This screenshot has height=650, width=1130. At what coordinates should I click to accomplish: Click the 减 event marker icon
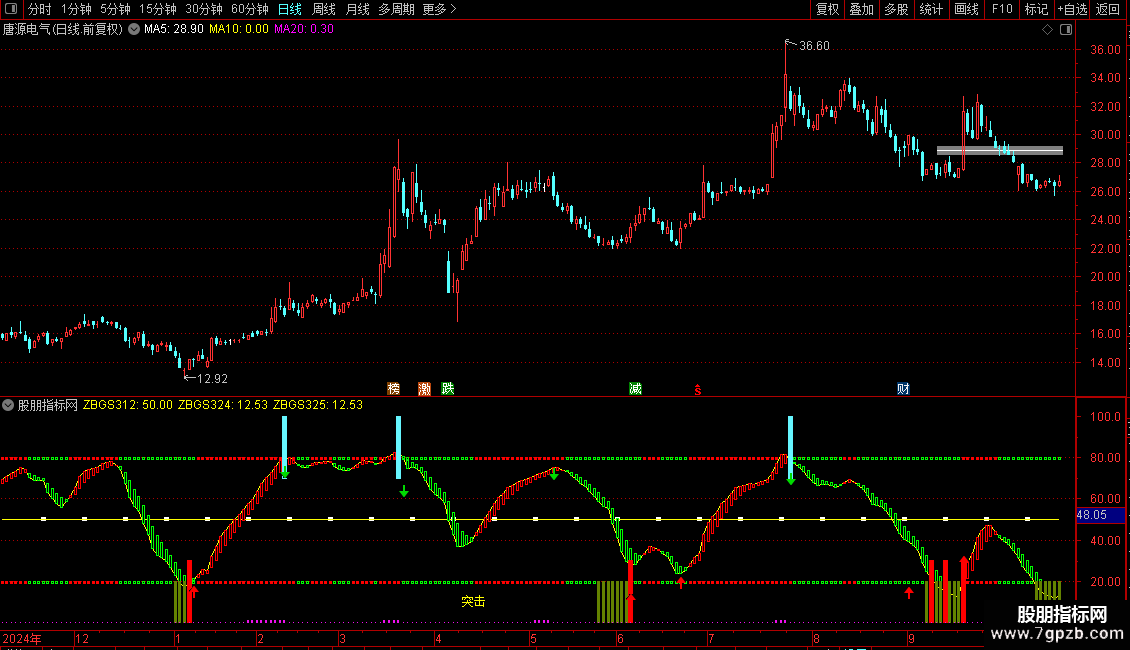635,389
